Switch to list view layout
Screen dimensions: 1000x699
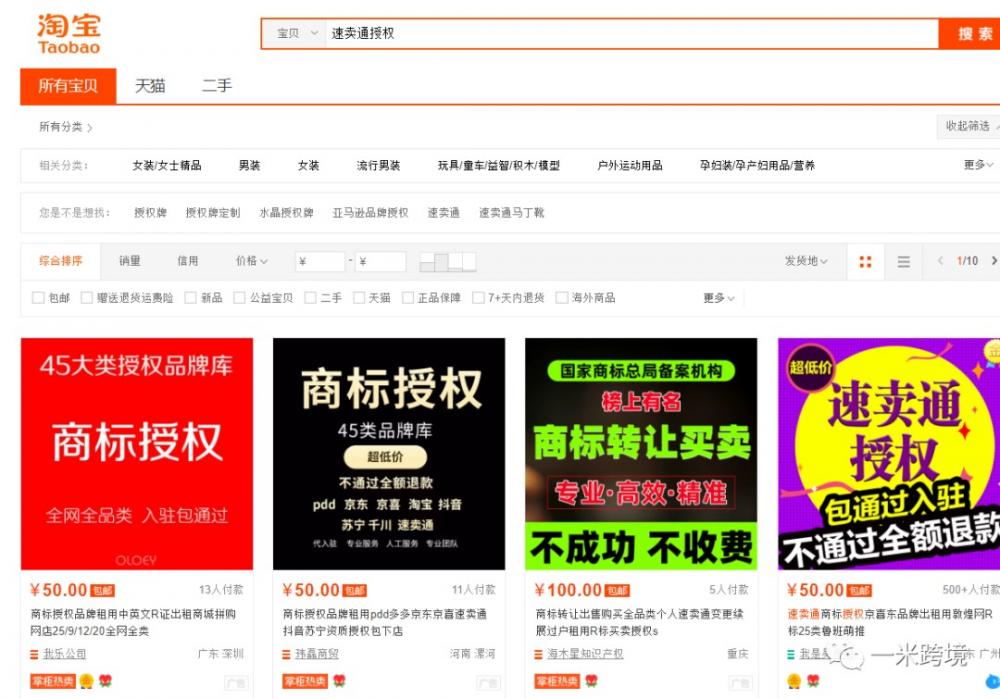(x=904, y=262)
